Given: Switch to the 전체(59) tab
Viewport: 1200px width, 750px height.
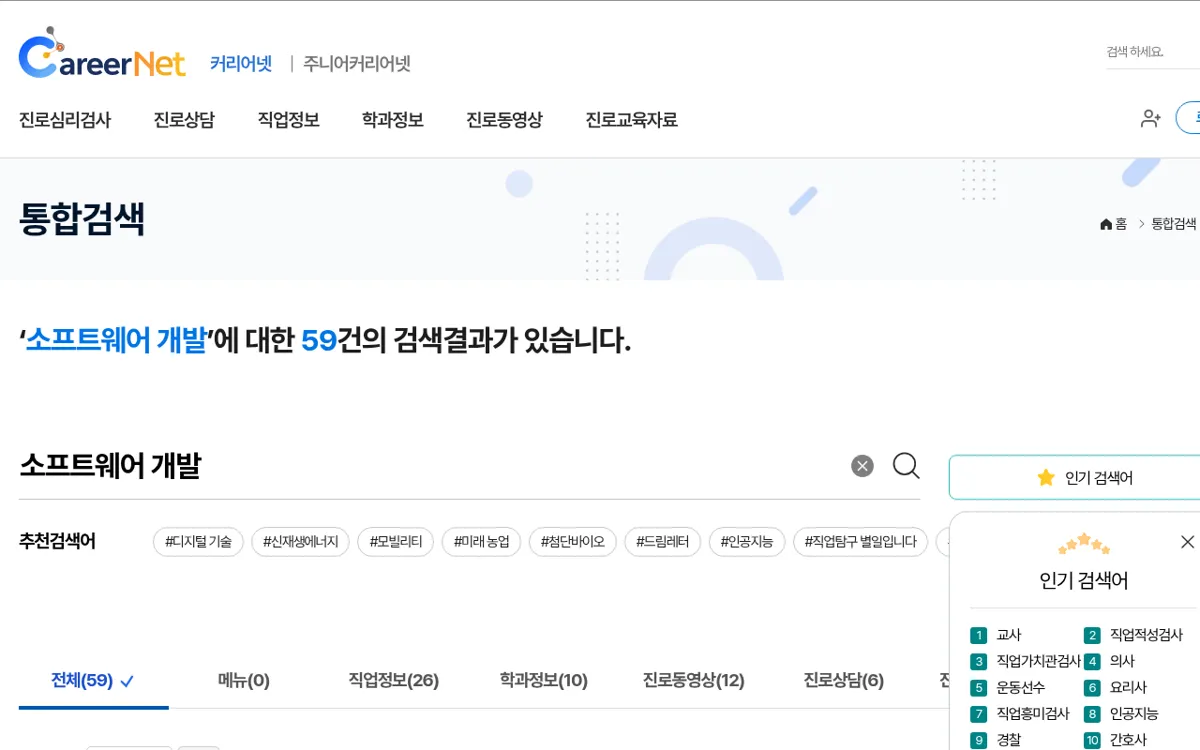Looking at the screenshot, I should pyautogui.click(x=93, y=681).
